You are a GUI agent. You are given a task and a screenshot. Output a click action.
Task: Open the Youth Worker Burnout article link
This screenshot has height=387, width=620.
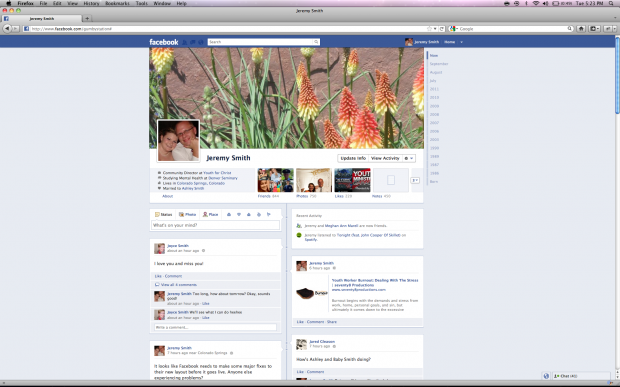tap(375, 282)
